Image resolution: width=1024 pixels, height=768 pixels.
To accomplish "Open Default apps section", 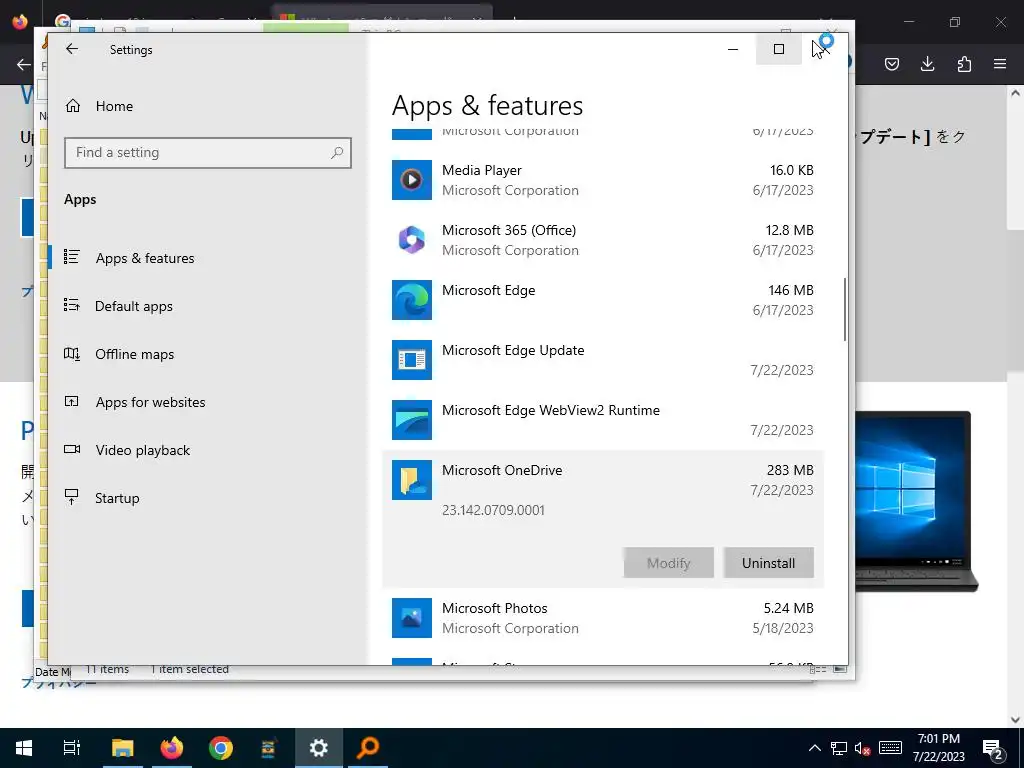I will 134,306.
